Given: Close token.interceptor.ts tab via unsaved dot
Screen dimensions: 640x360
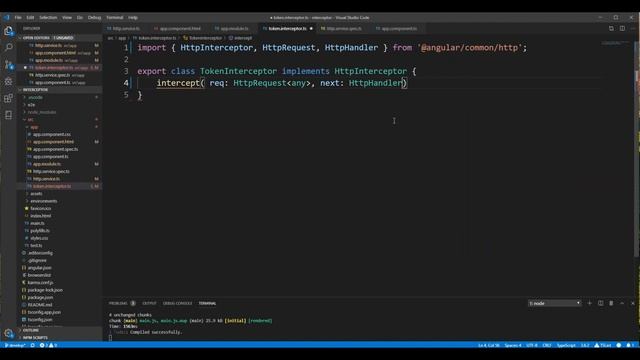Looking at the screenshot, I should [x=311, y=29].
